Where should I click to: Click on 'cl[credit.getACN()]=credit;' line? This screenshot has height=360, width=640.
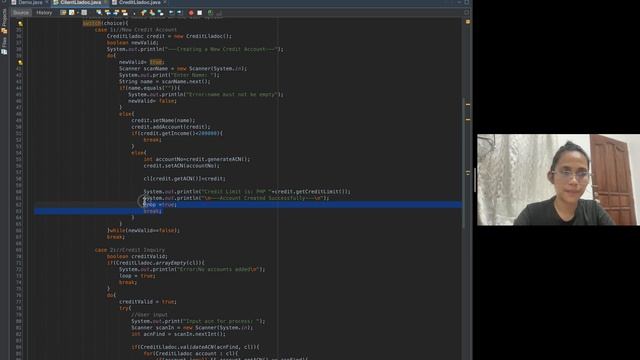184,179
